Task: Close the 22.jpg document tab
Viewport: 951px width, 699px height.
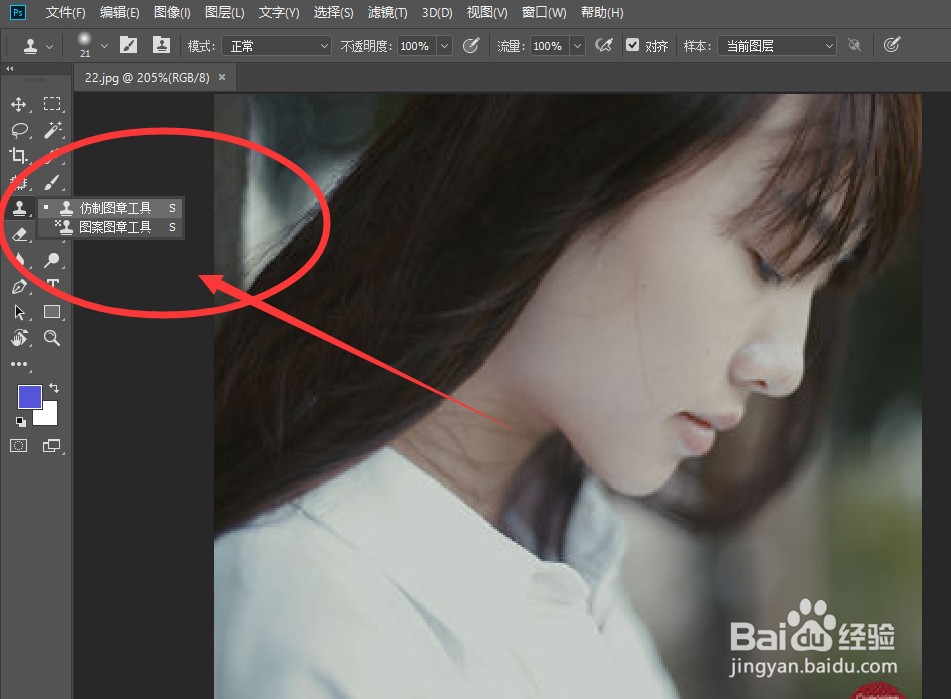Action: 222,77
